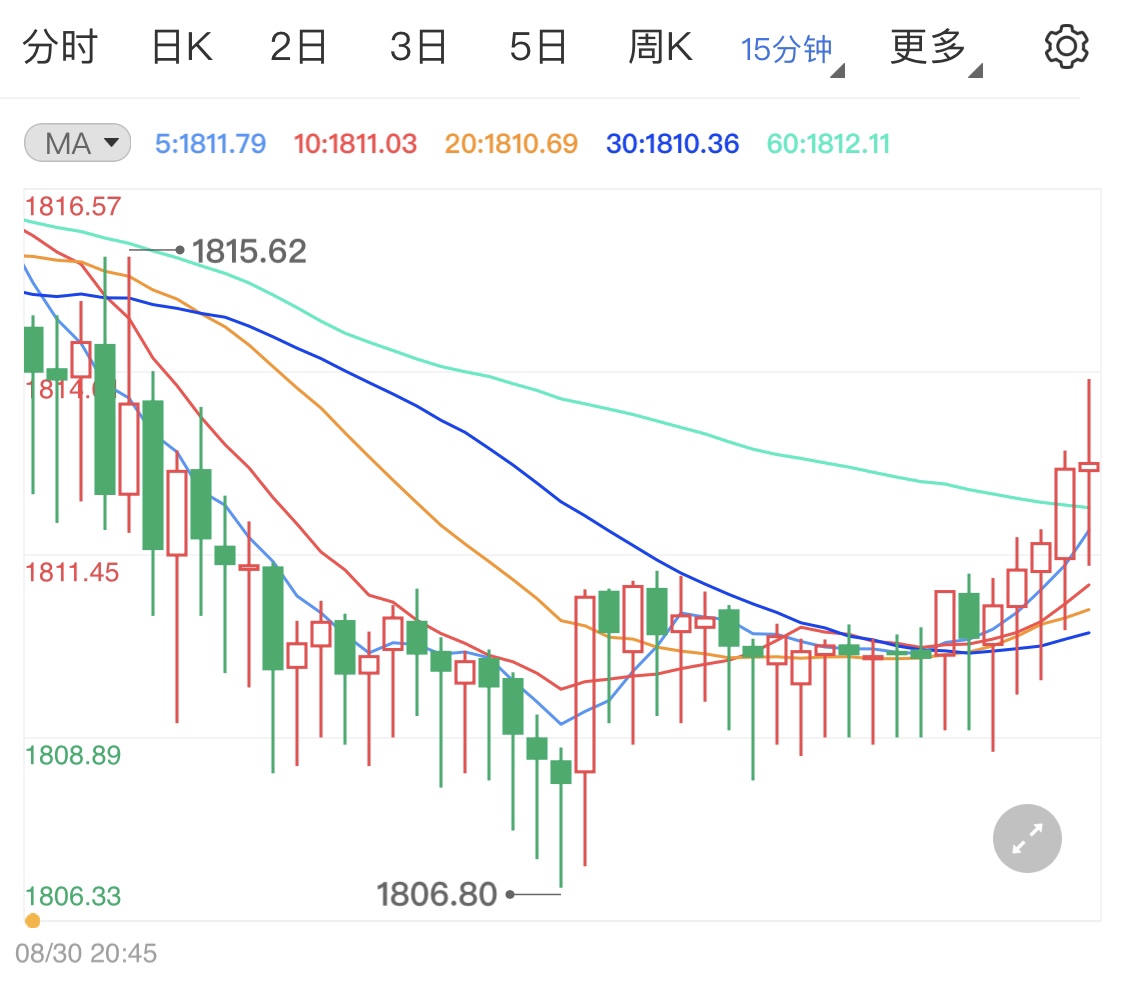Viewport: 1125px width, 988px height.
Task: Open the chart settings gear icon
Action: coord(1065,47)
